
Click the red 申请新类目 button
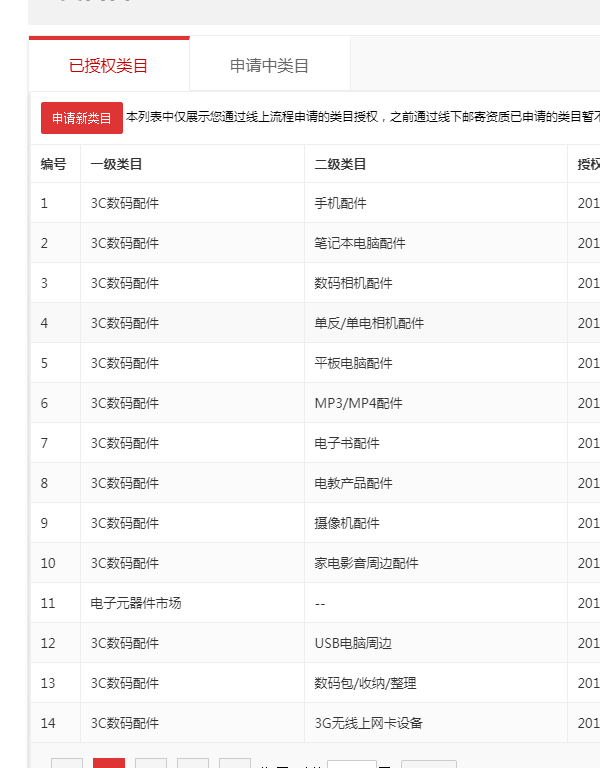[82, 118]
